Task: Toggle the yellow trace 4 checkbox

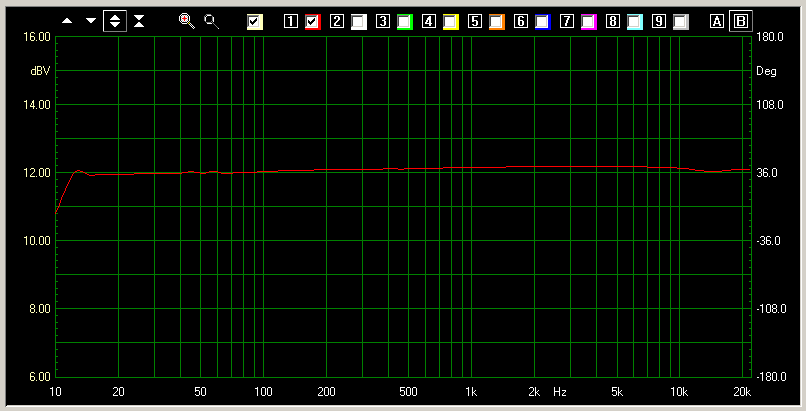Action: click(x=450, y=21)
